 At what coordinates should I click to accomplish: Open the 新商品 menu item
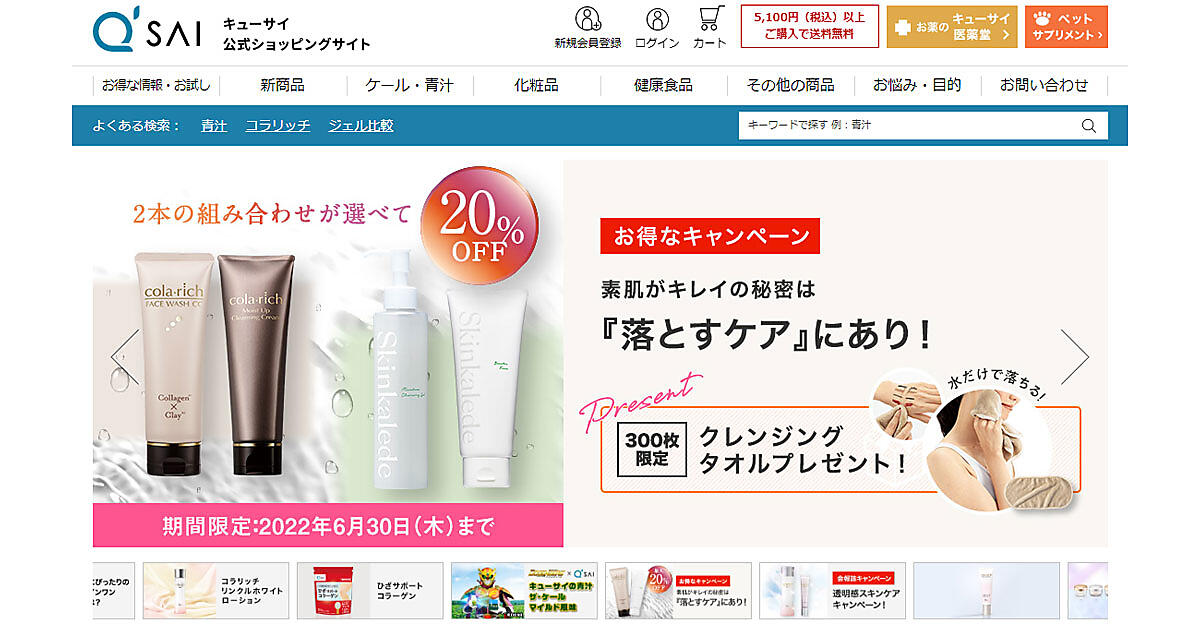coord(282,85)
